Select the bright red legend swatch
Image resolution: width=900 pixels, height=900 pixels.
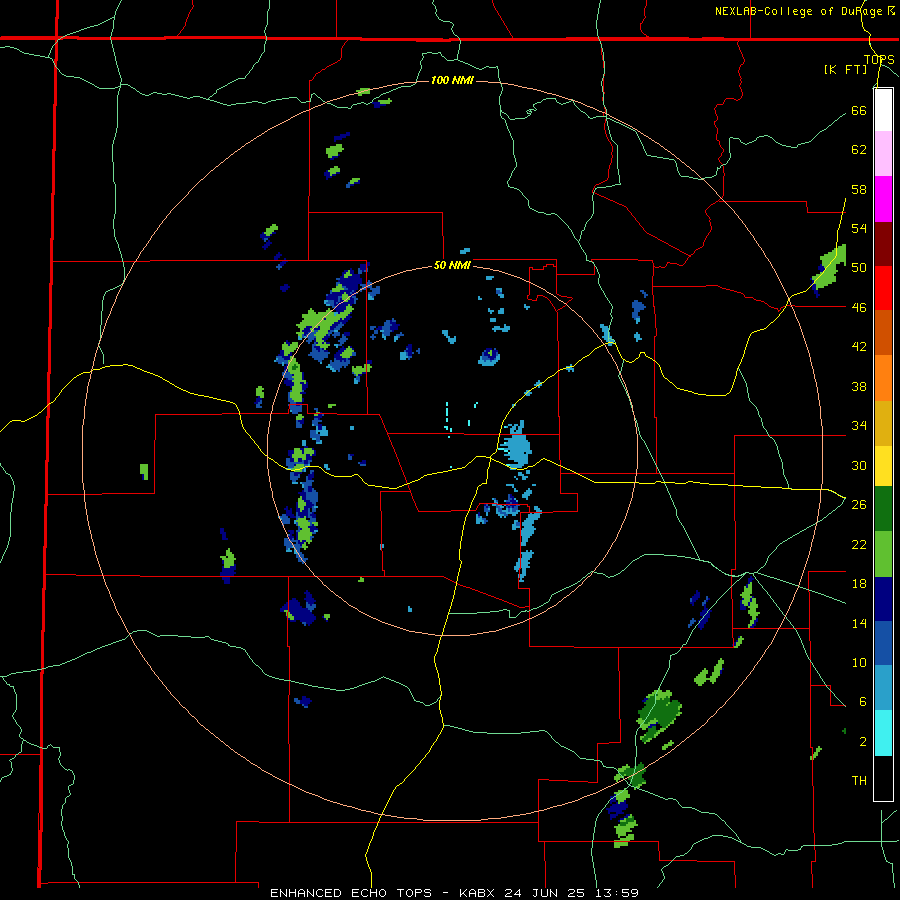click(883, 288)
